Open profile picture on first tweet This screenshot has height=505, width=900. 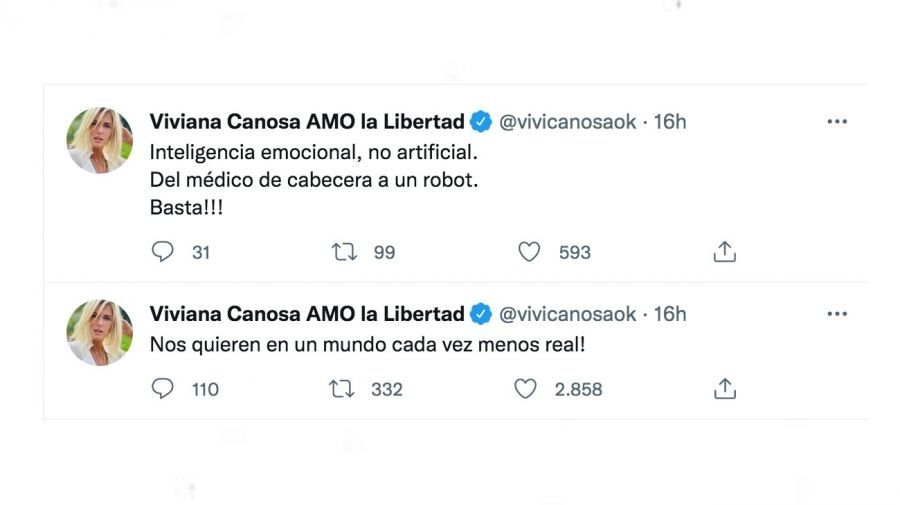(99, 141)
